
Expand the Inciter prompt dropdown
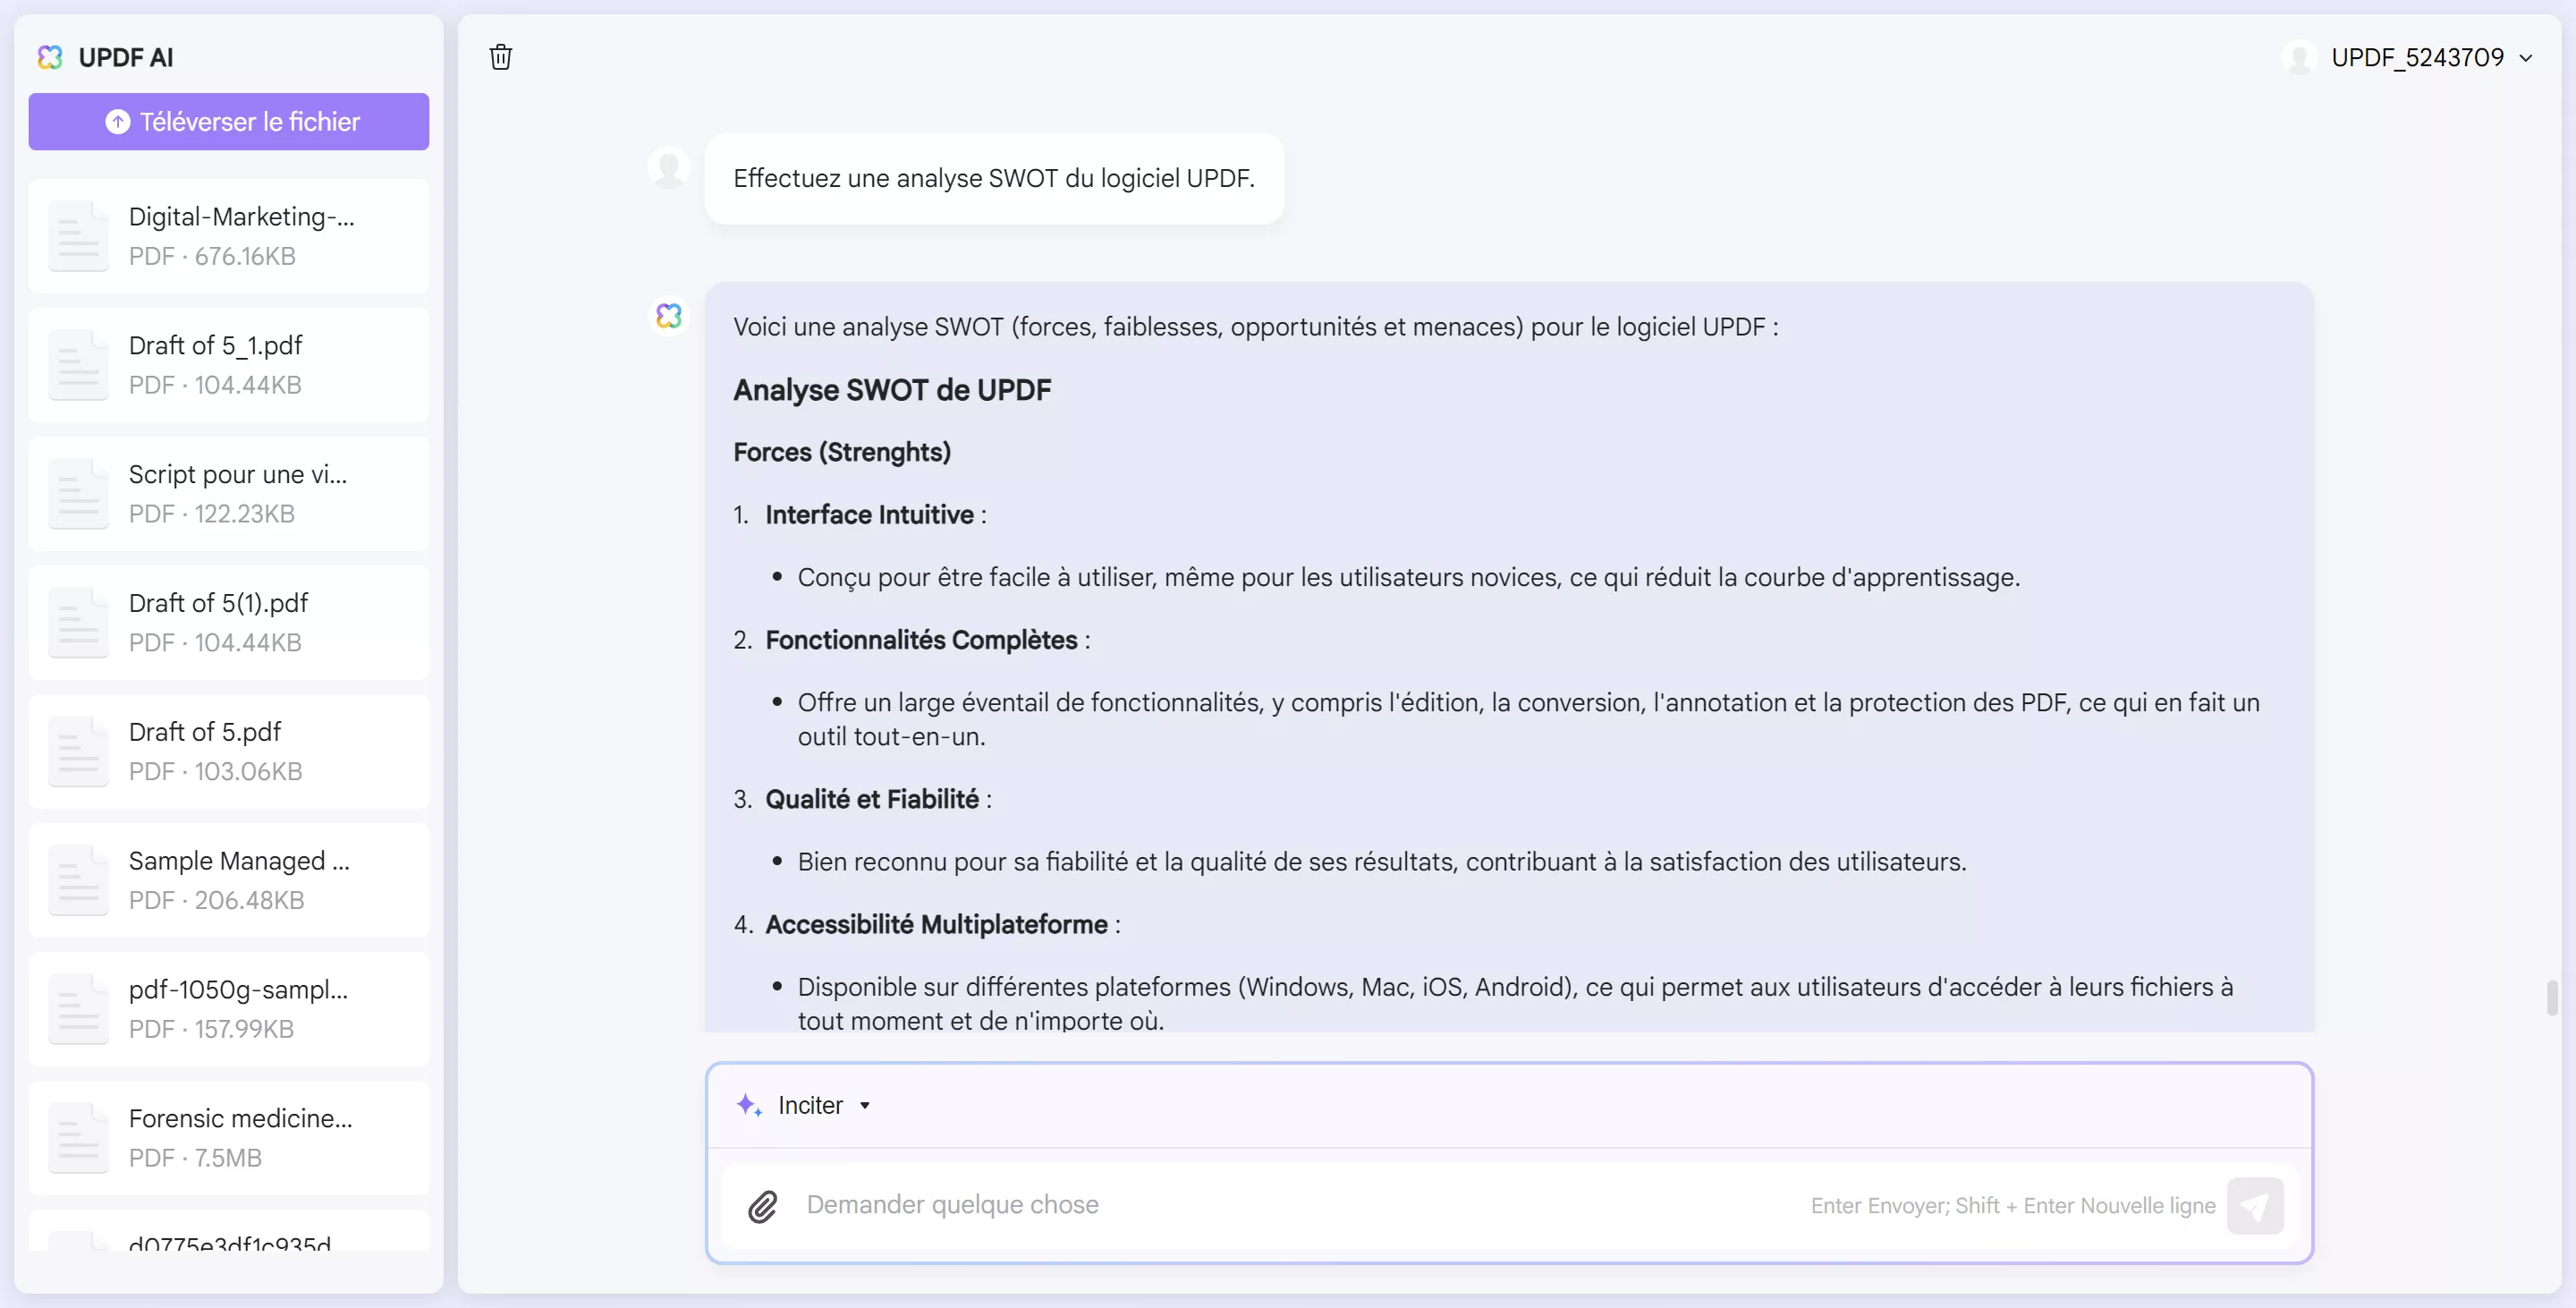point(864,1104)
